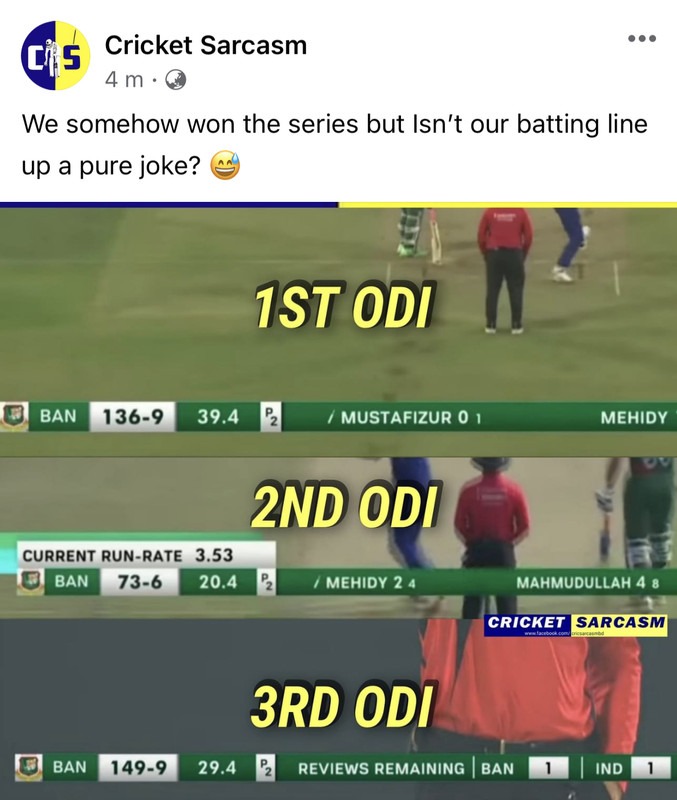677x800 pixels.
Task: Click the Current Run-Rate 3.53 banner
Action: tap(146, 555)
